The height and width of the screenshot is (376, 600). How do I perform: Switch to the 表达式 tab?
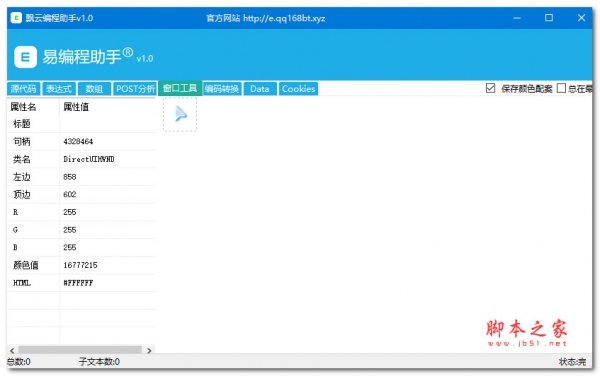click(59, 89)
